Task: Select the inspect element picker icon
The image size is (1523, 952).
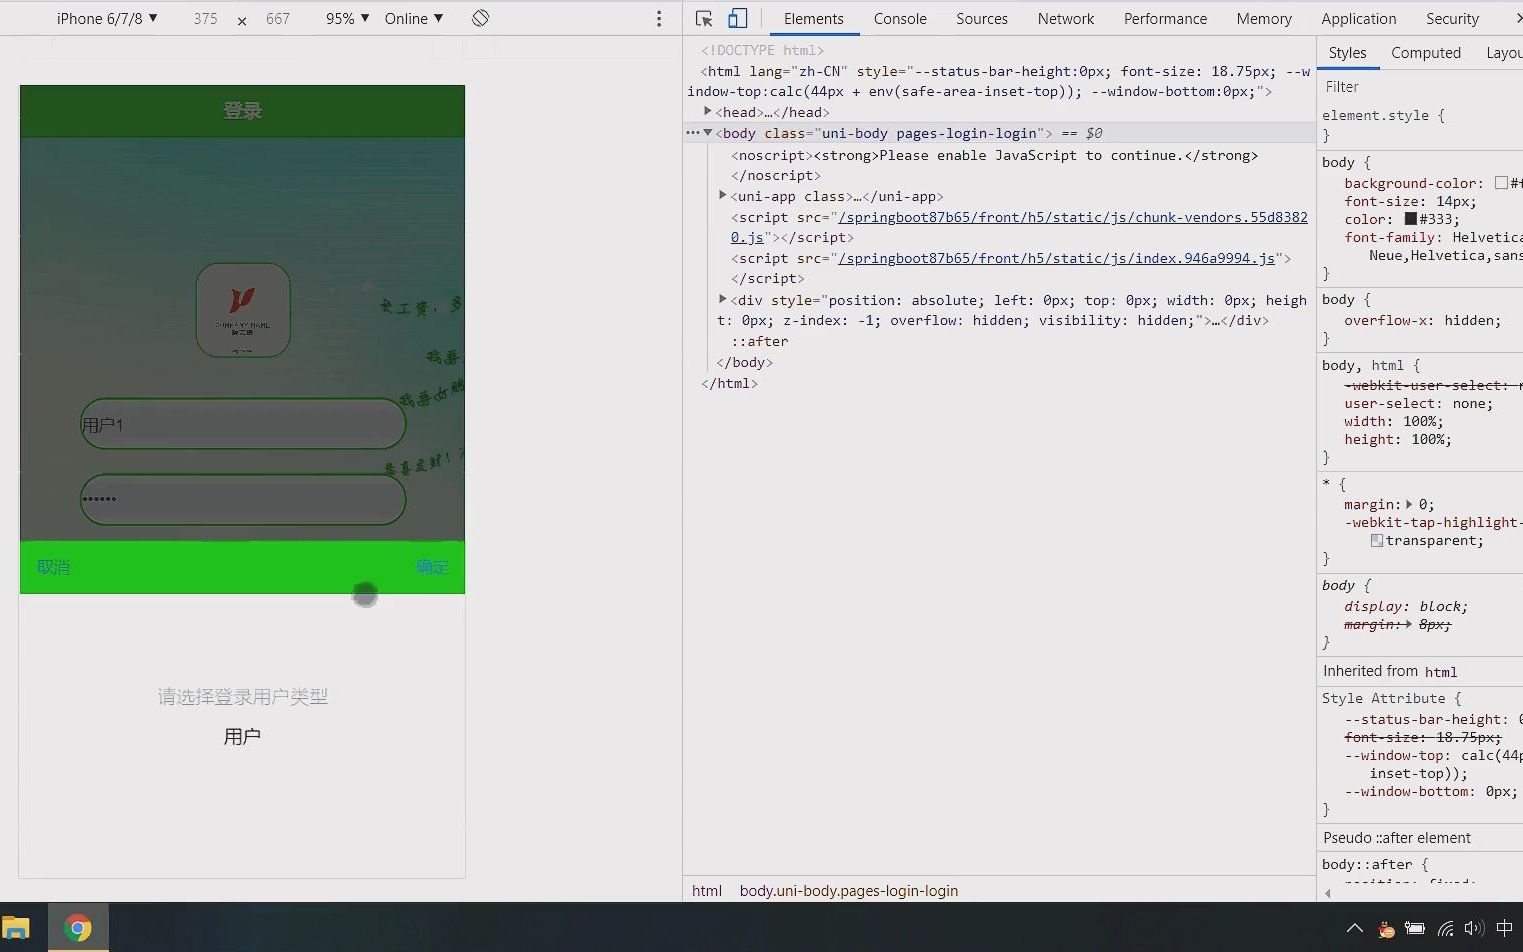Action: coord(704,18)
